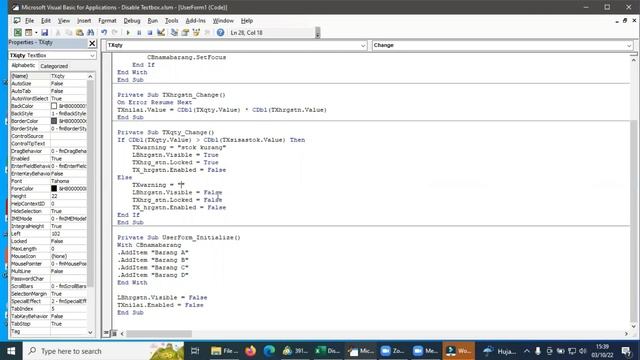Screen dimensions: 640x360
Task: Open the View menu
Action: [64, 20]
